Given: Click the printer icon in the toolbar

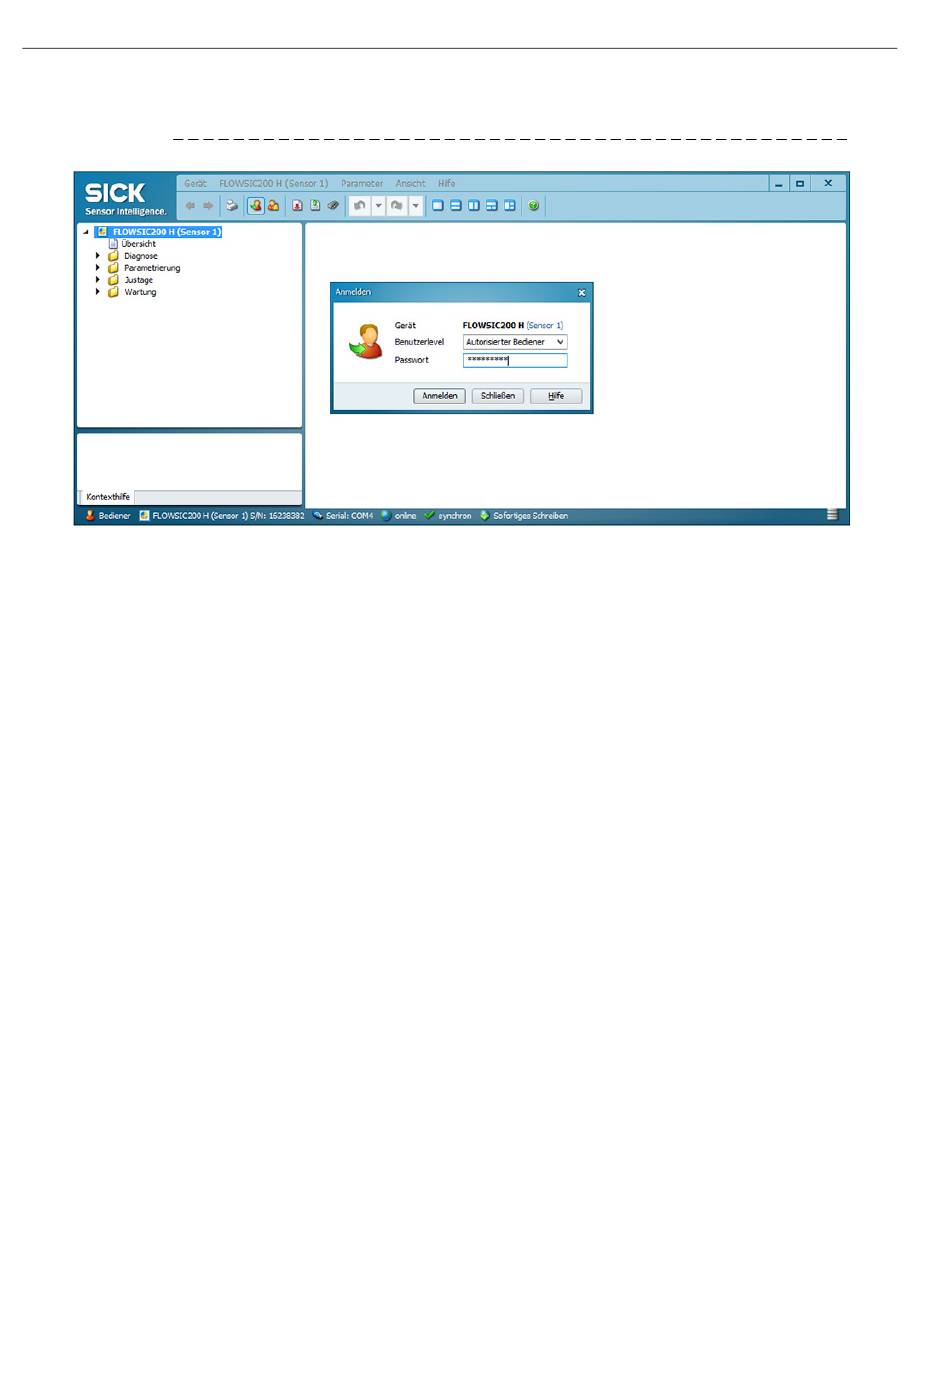Looking at the screenshot, I should coord(231,206).
